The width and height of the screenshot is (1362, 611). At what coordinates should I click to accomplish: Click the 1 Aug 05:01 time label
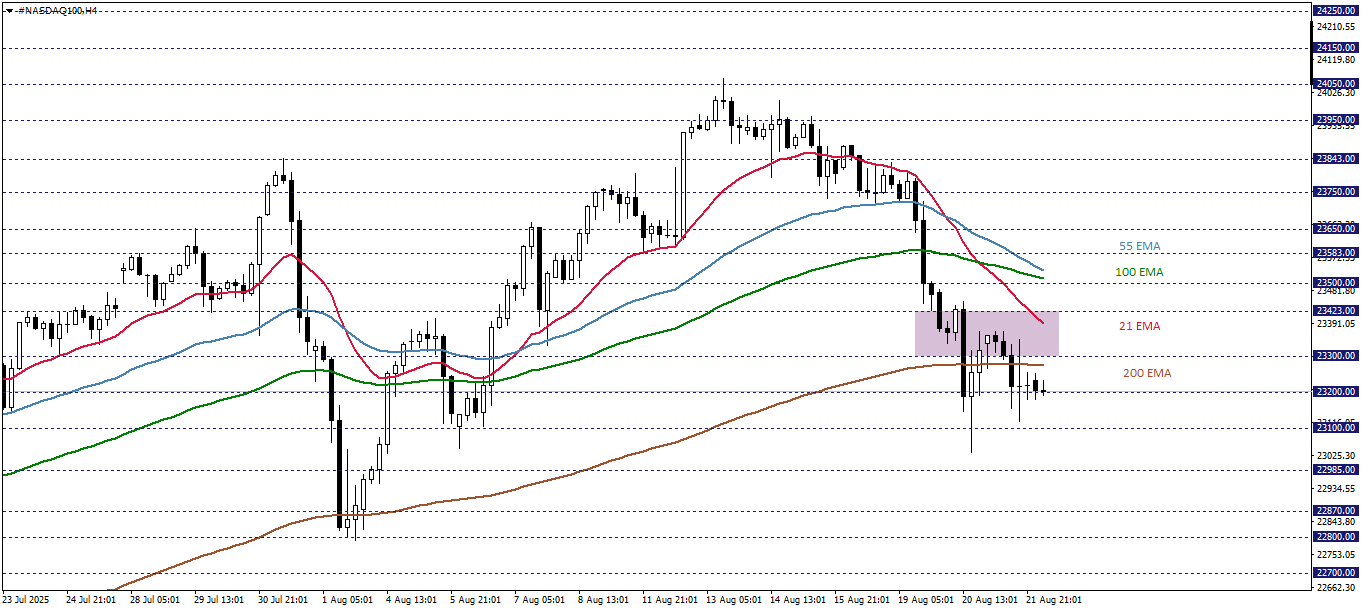pos(346,600)
